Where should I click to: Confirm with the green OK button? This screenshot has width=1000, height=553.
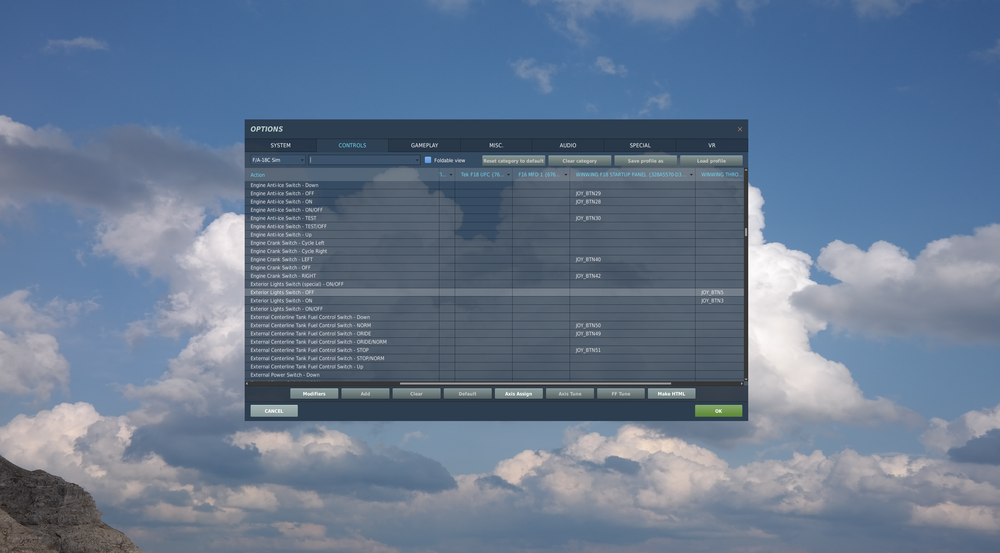click(719, 411)
